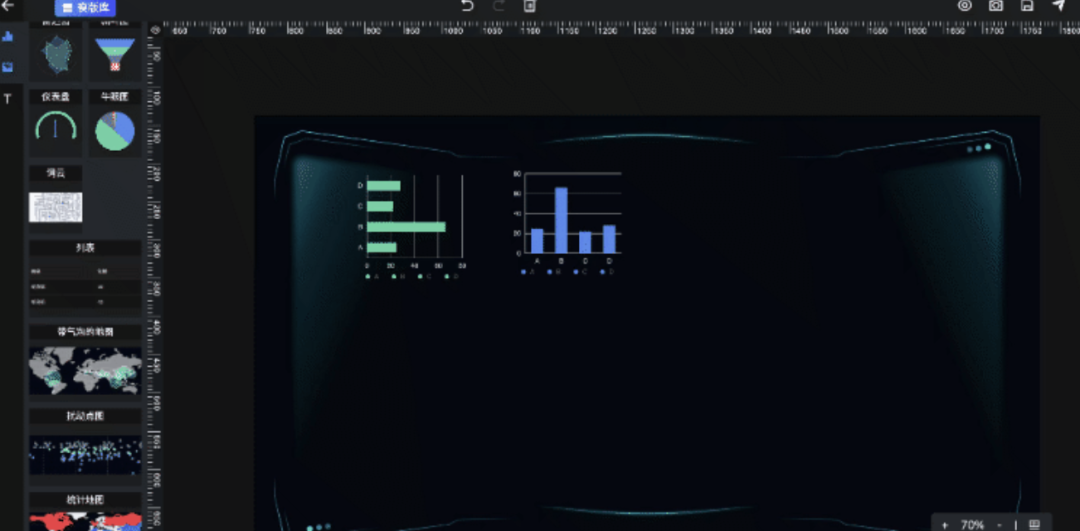Preview the dashboard with eye icon
This screenshot has height=531, width=1080.
(964, 6)
